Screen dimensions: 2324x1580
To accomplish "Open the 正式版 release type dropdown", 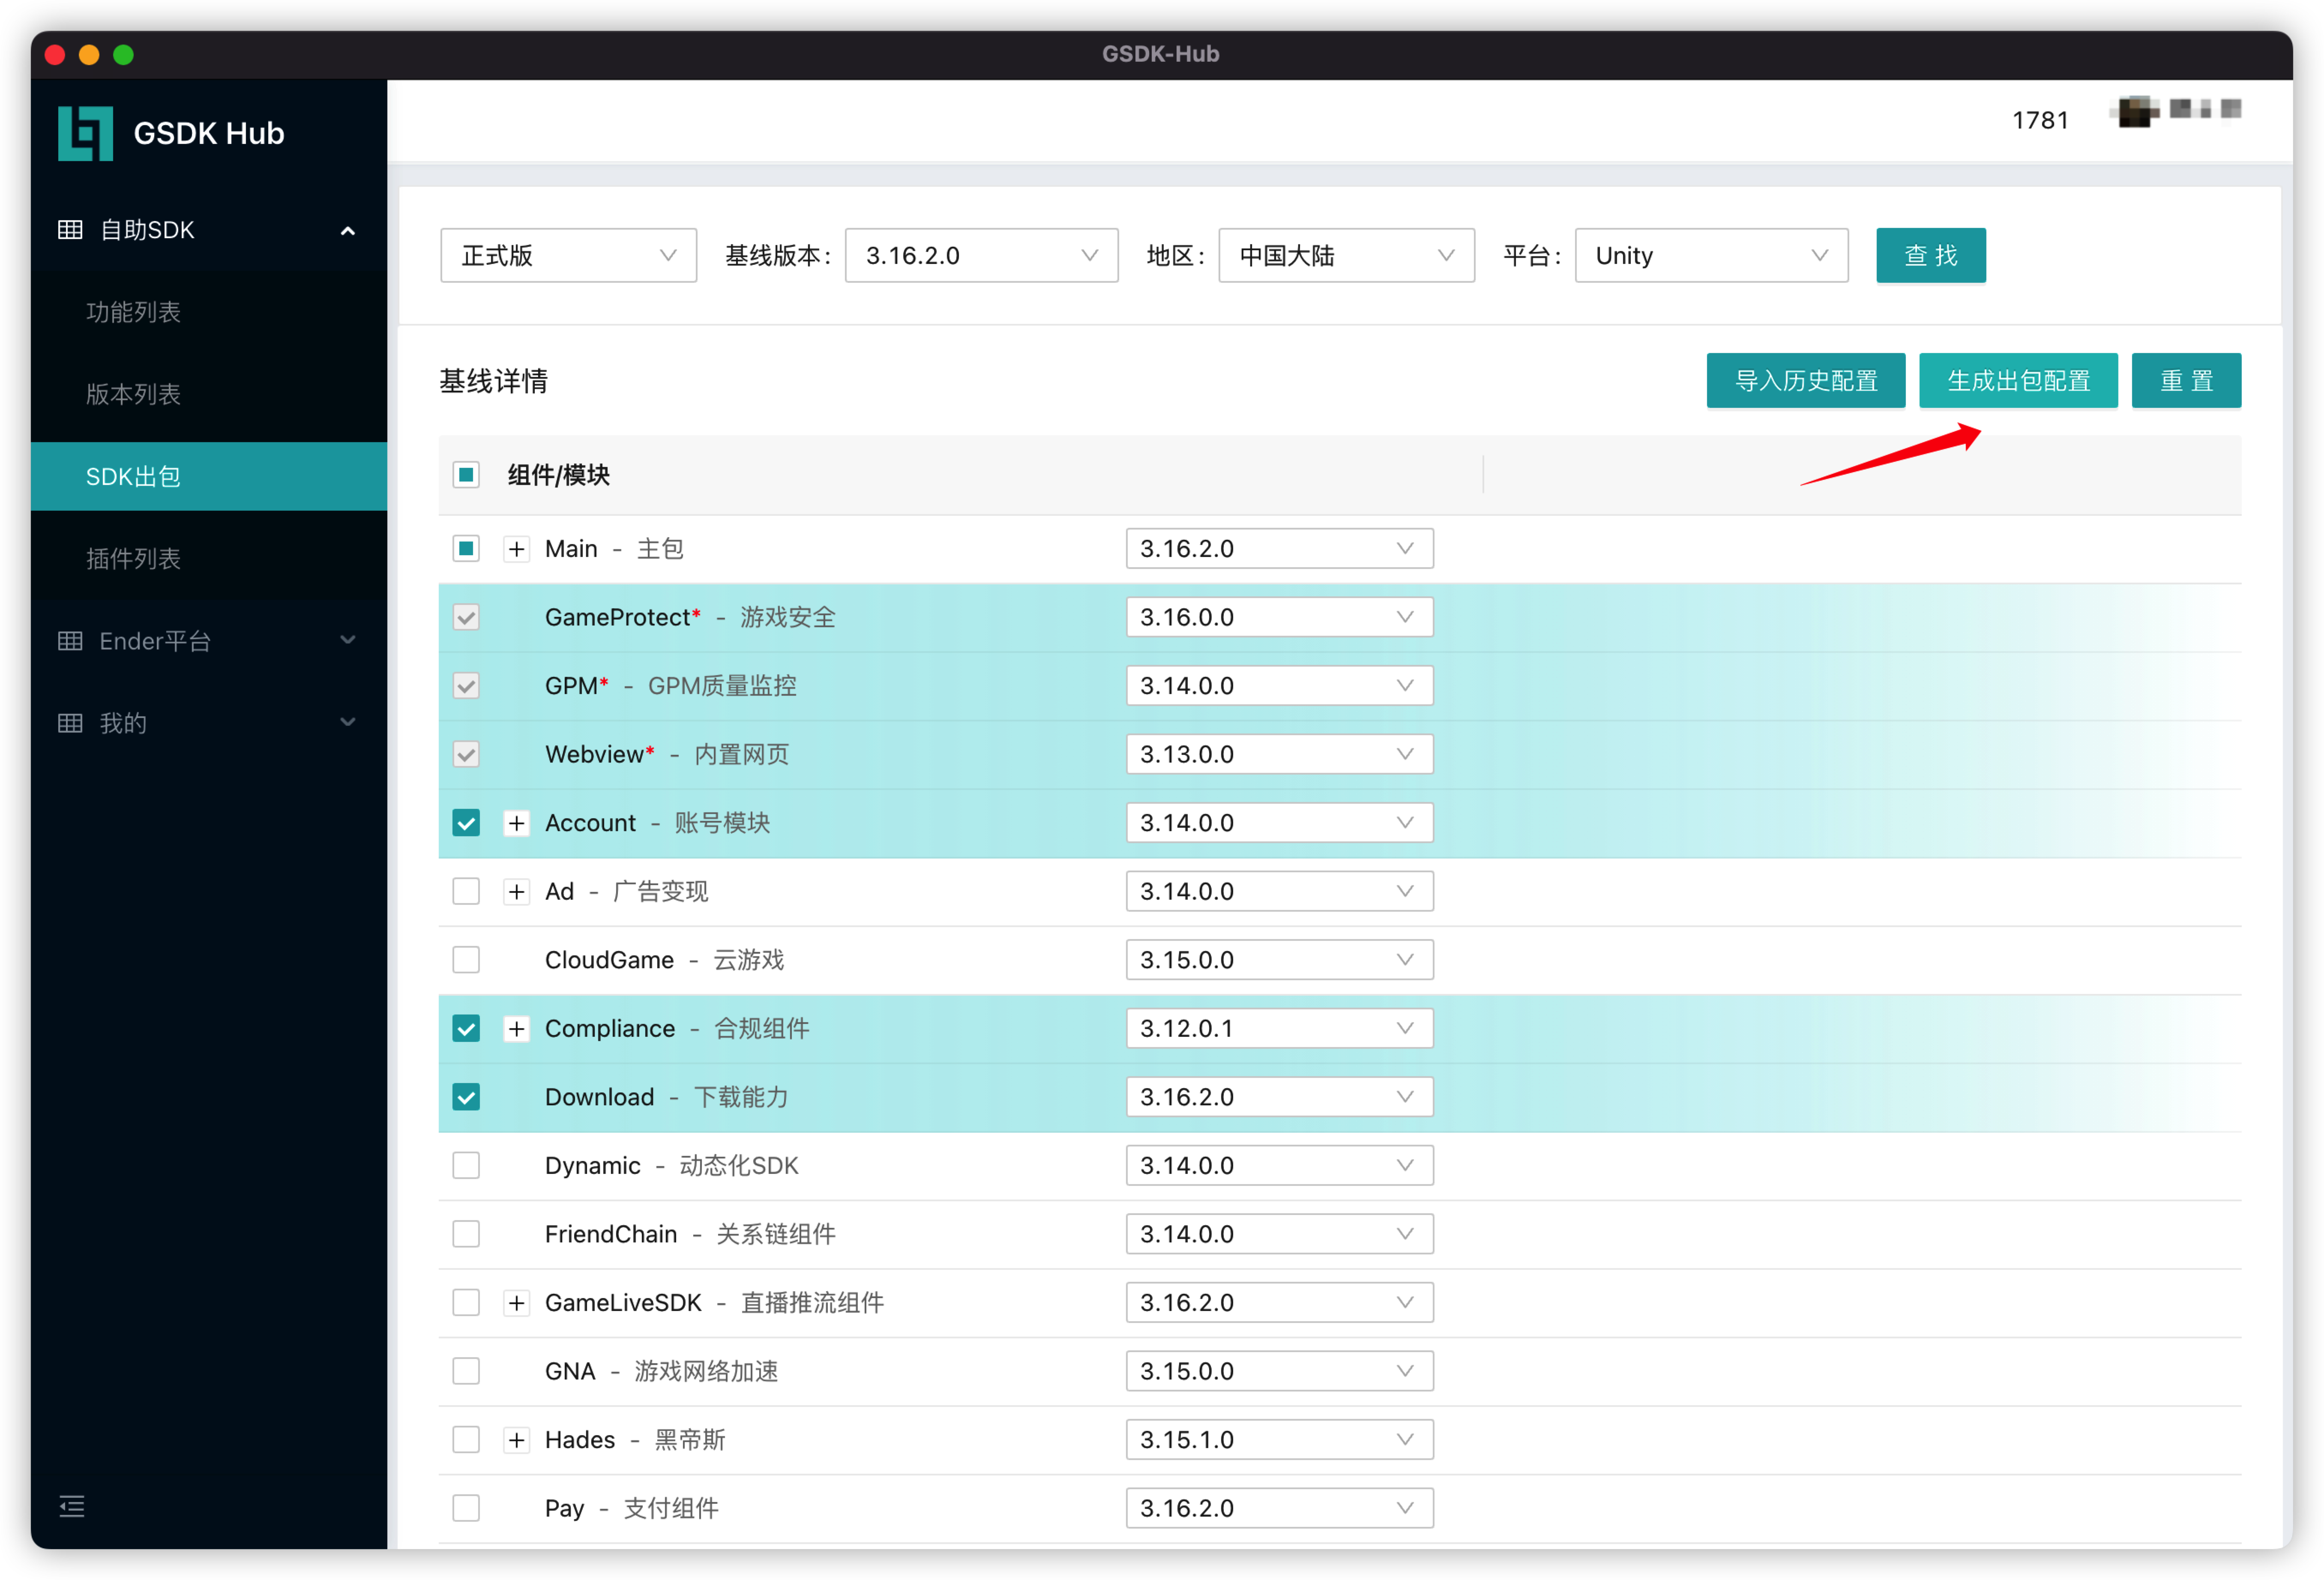I will tap(568, 256).
